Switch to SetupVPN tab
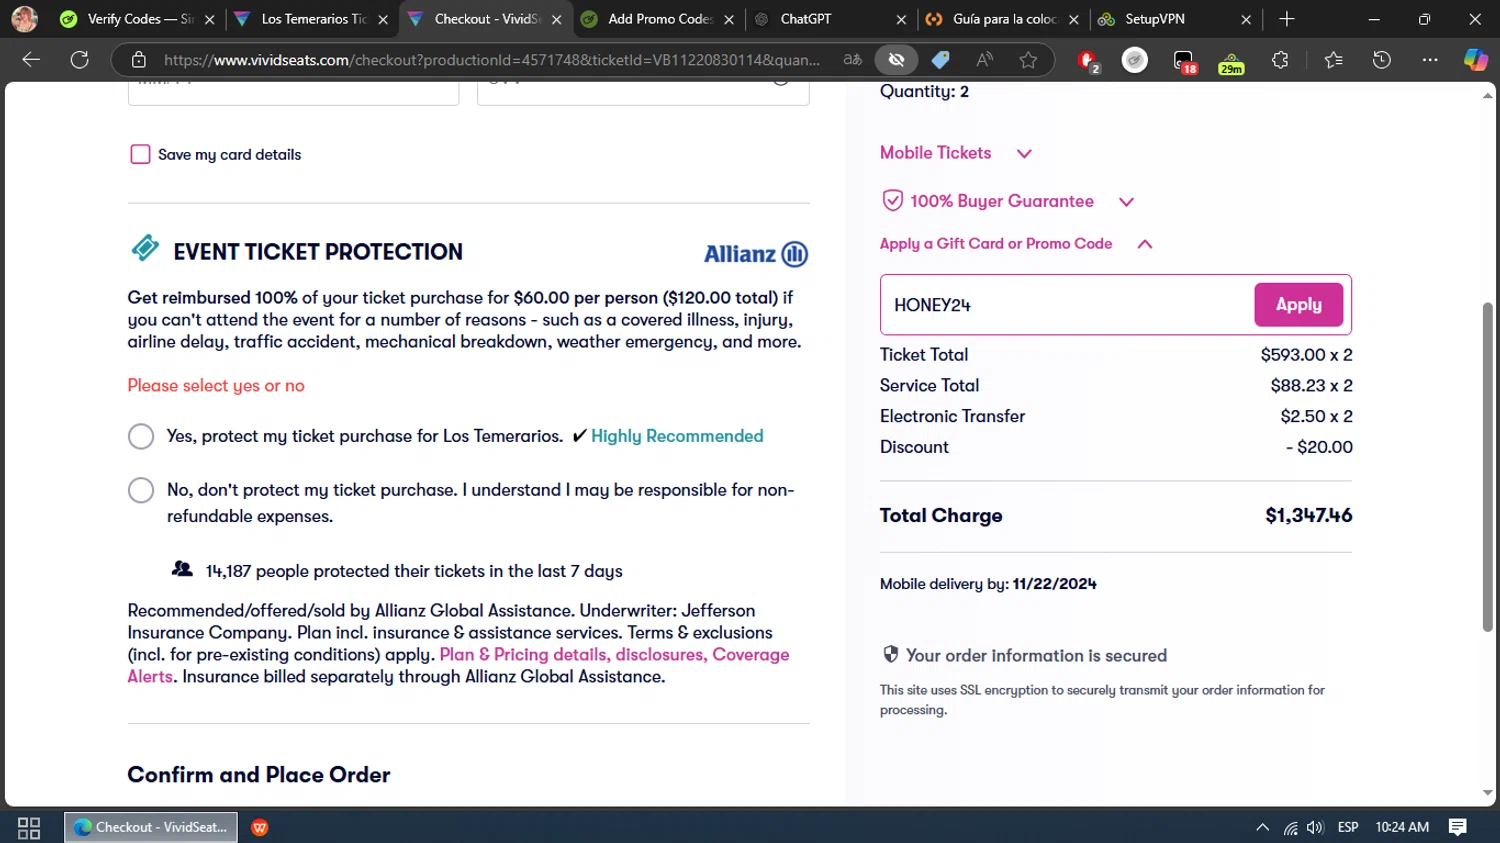1500x843 pixels. [x=1175, y=19]
